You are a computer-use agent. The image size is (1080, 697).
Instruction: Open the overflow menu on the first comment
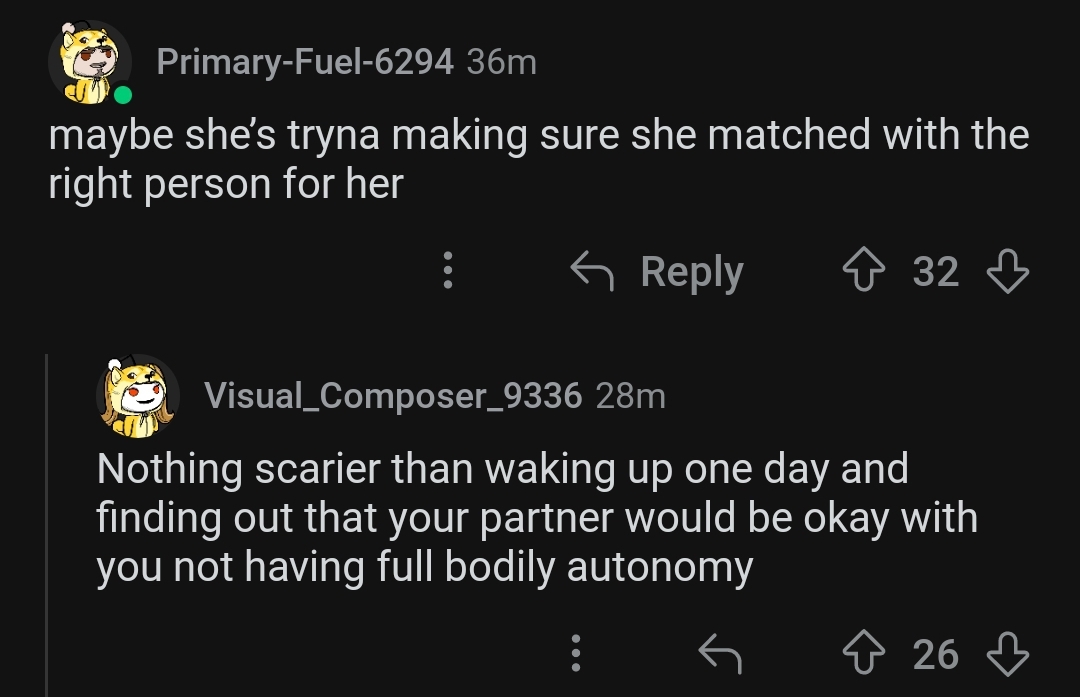pos(449,270)
